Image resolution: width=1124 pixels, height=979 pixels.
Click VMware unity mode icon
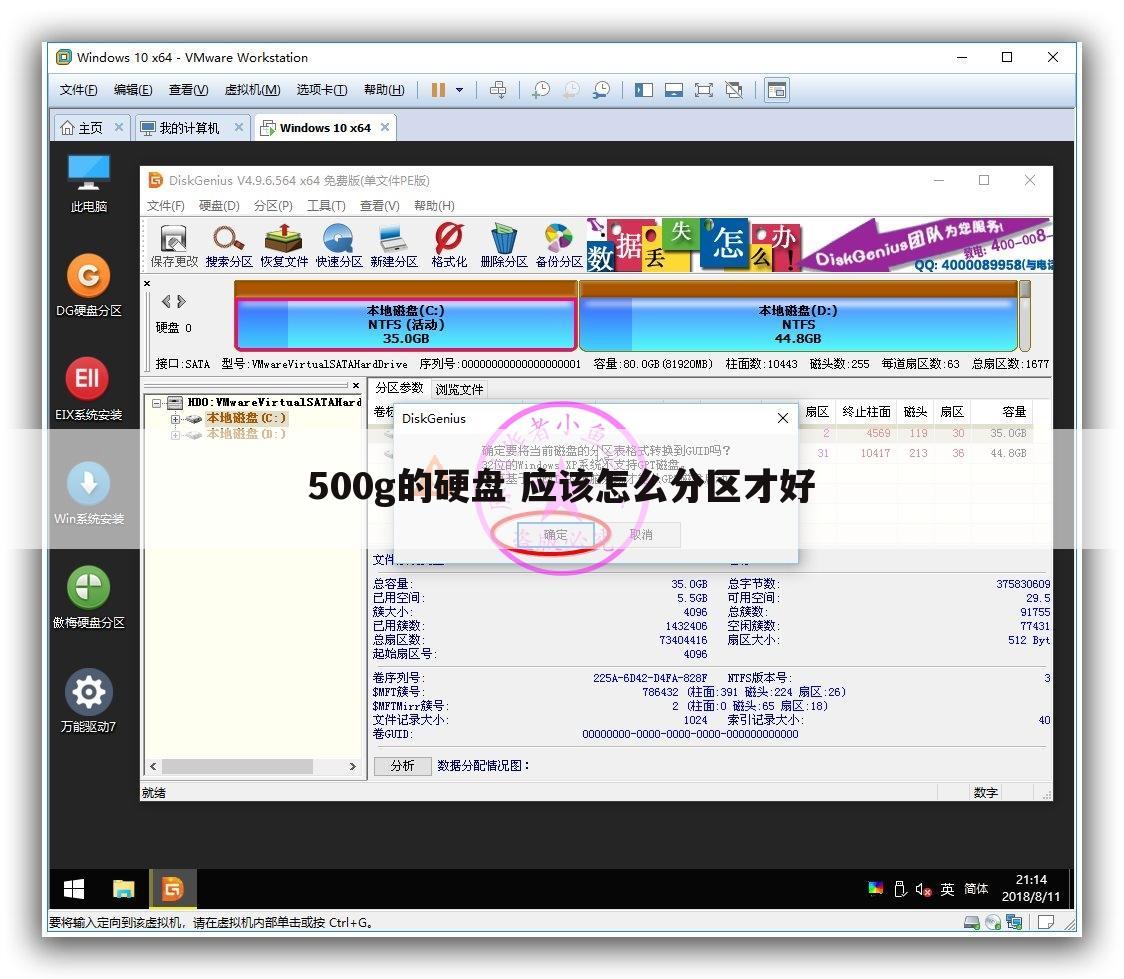(734, 90)
